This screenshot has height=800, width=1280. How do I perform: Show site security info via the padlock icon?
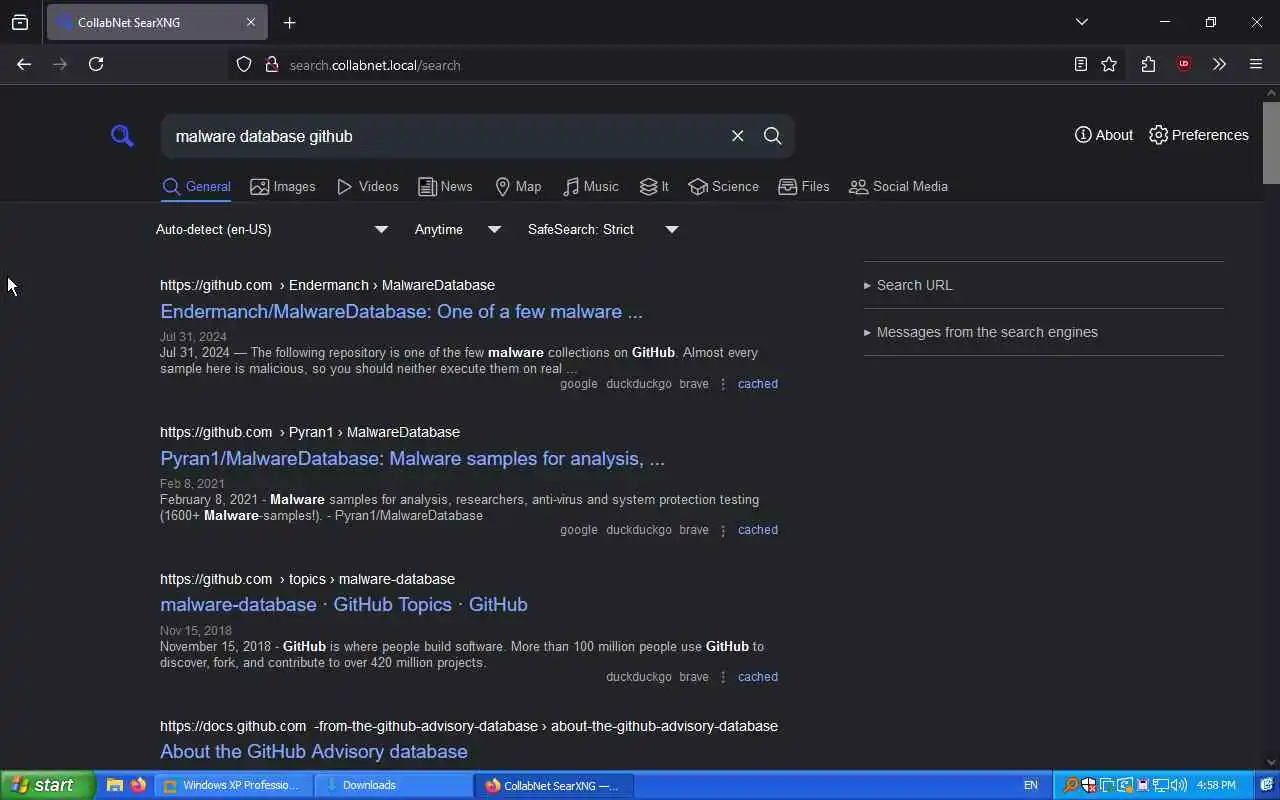[271, 64]
